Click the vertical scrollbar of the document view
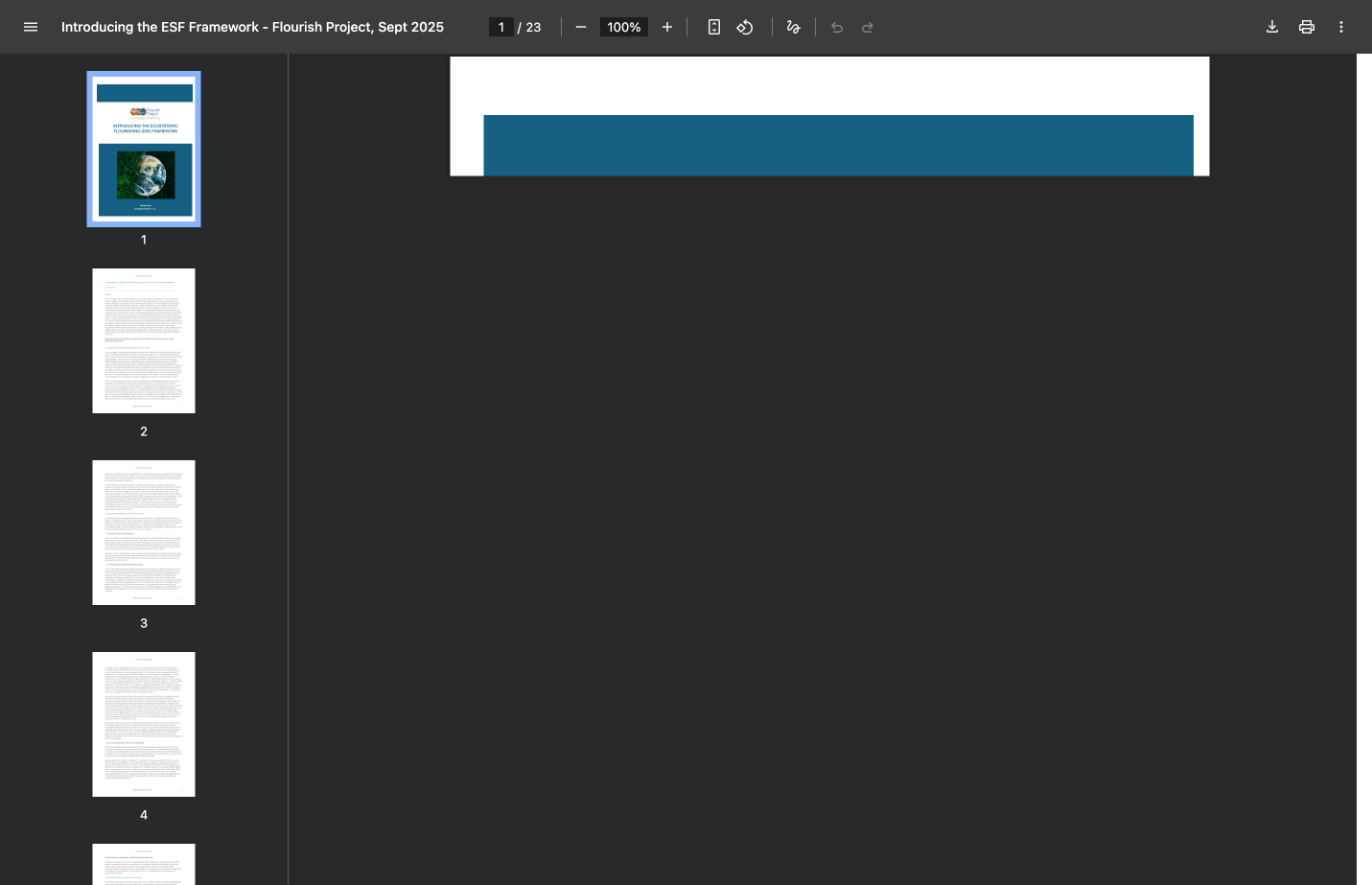 click(x=1364, y=469)
